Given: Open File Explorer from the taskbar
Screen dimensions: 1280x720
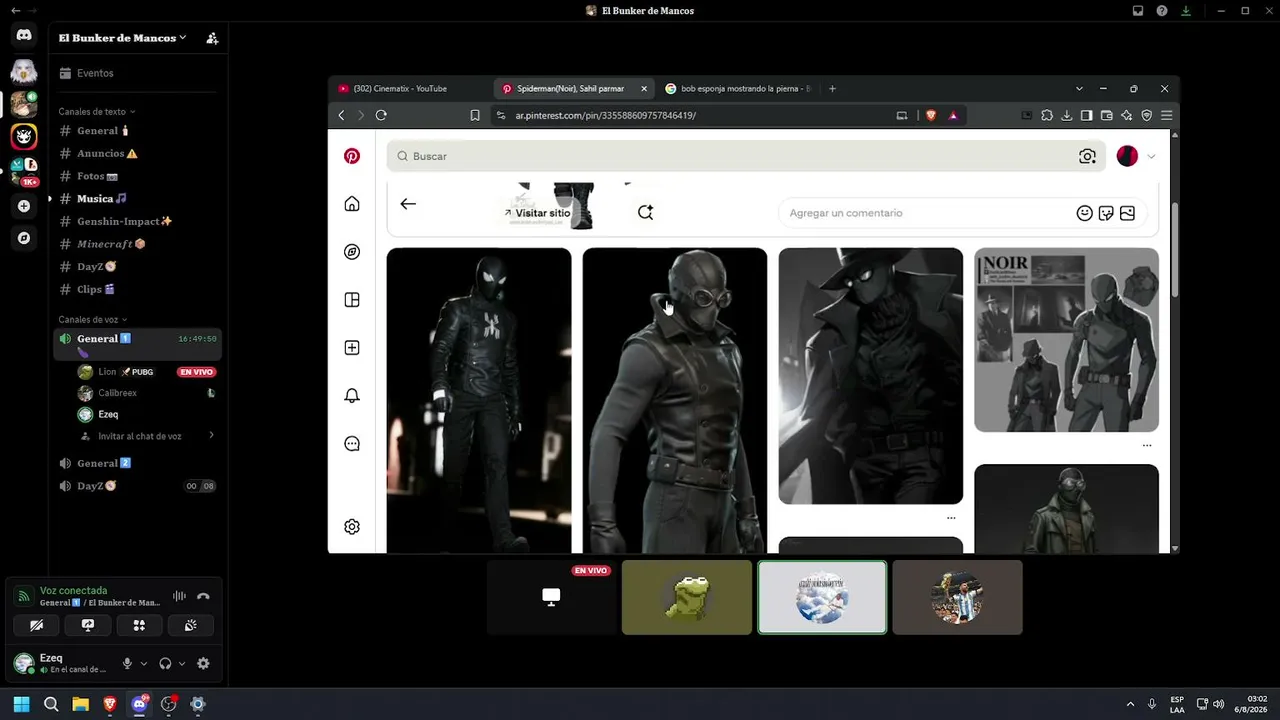Looking at the screenshot, I should click(80, 704).
